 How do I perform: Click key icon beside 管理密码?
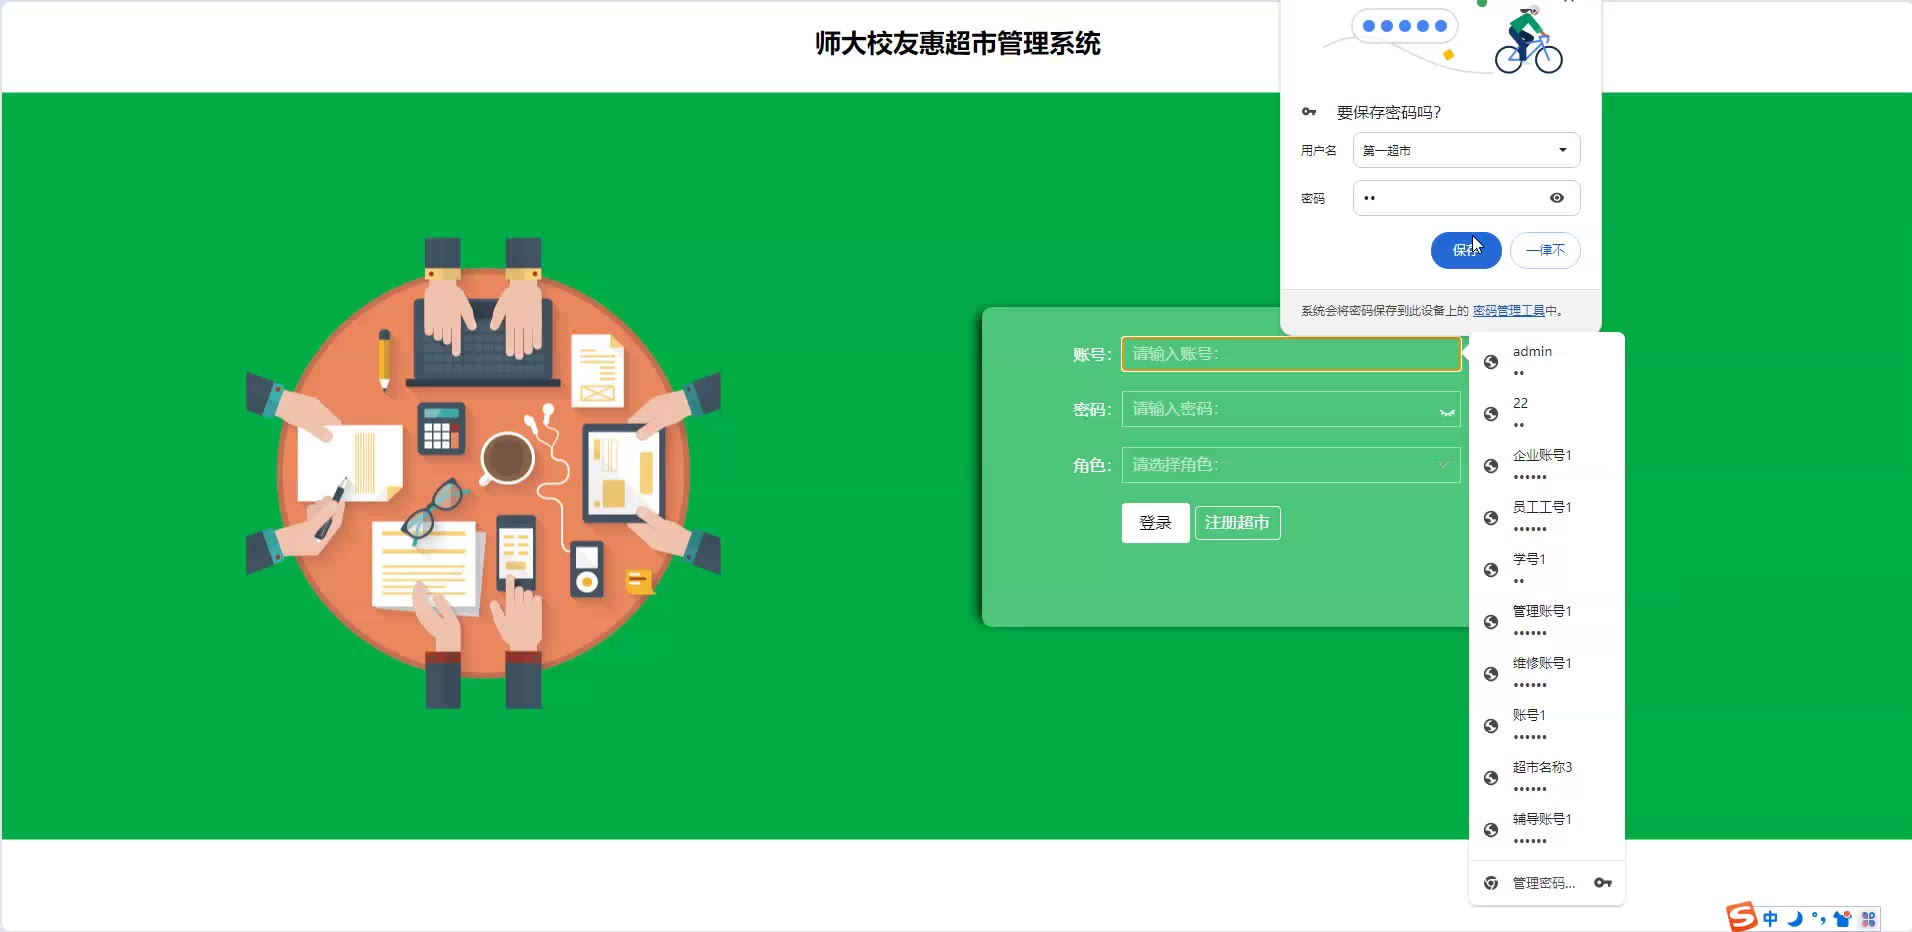[1603, 883]
